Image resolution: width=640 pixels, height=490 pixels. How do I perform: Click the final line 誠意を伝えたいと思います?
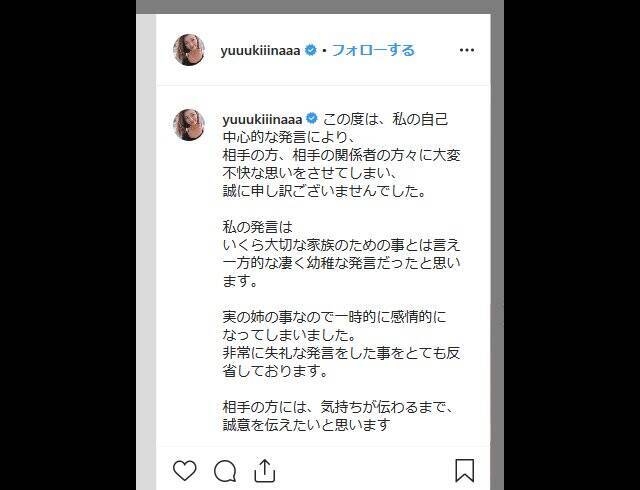coord(307,425)
